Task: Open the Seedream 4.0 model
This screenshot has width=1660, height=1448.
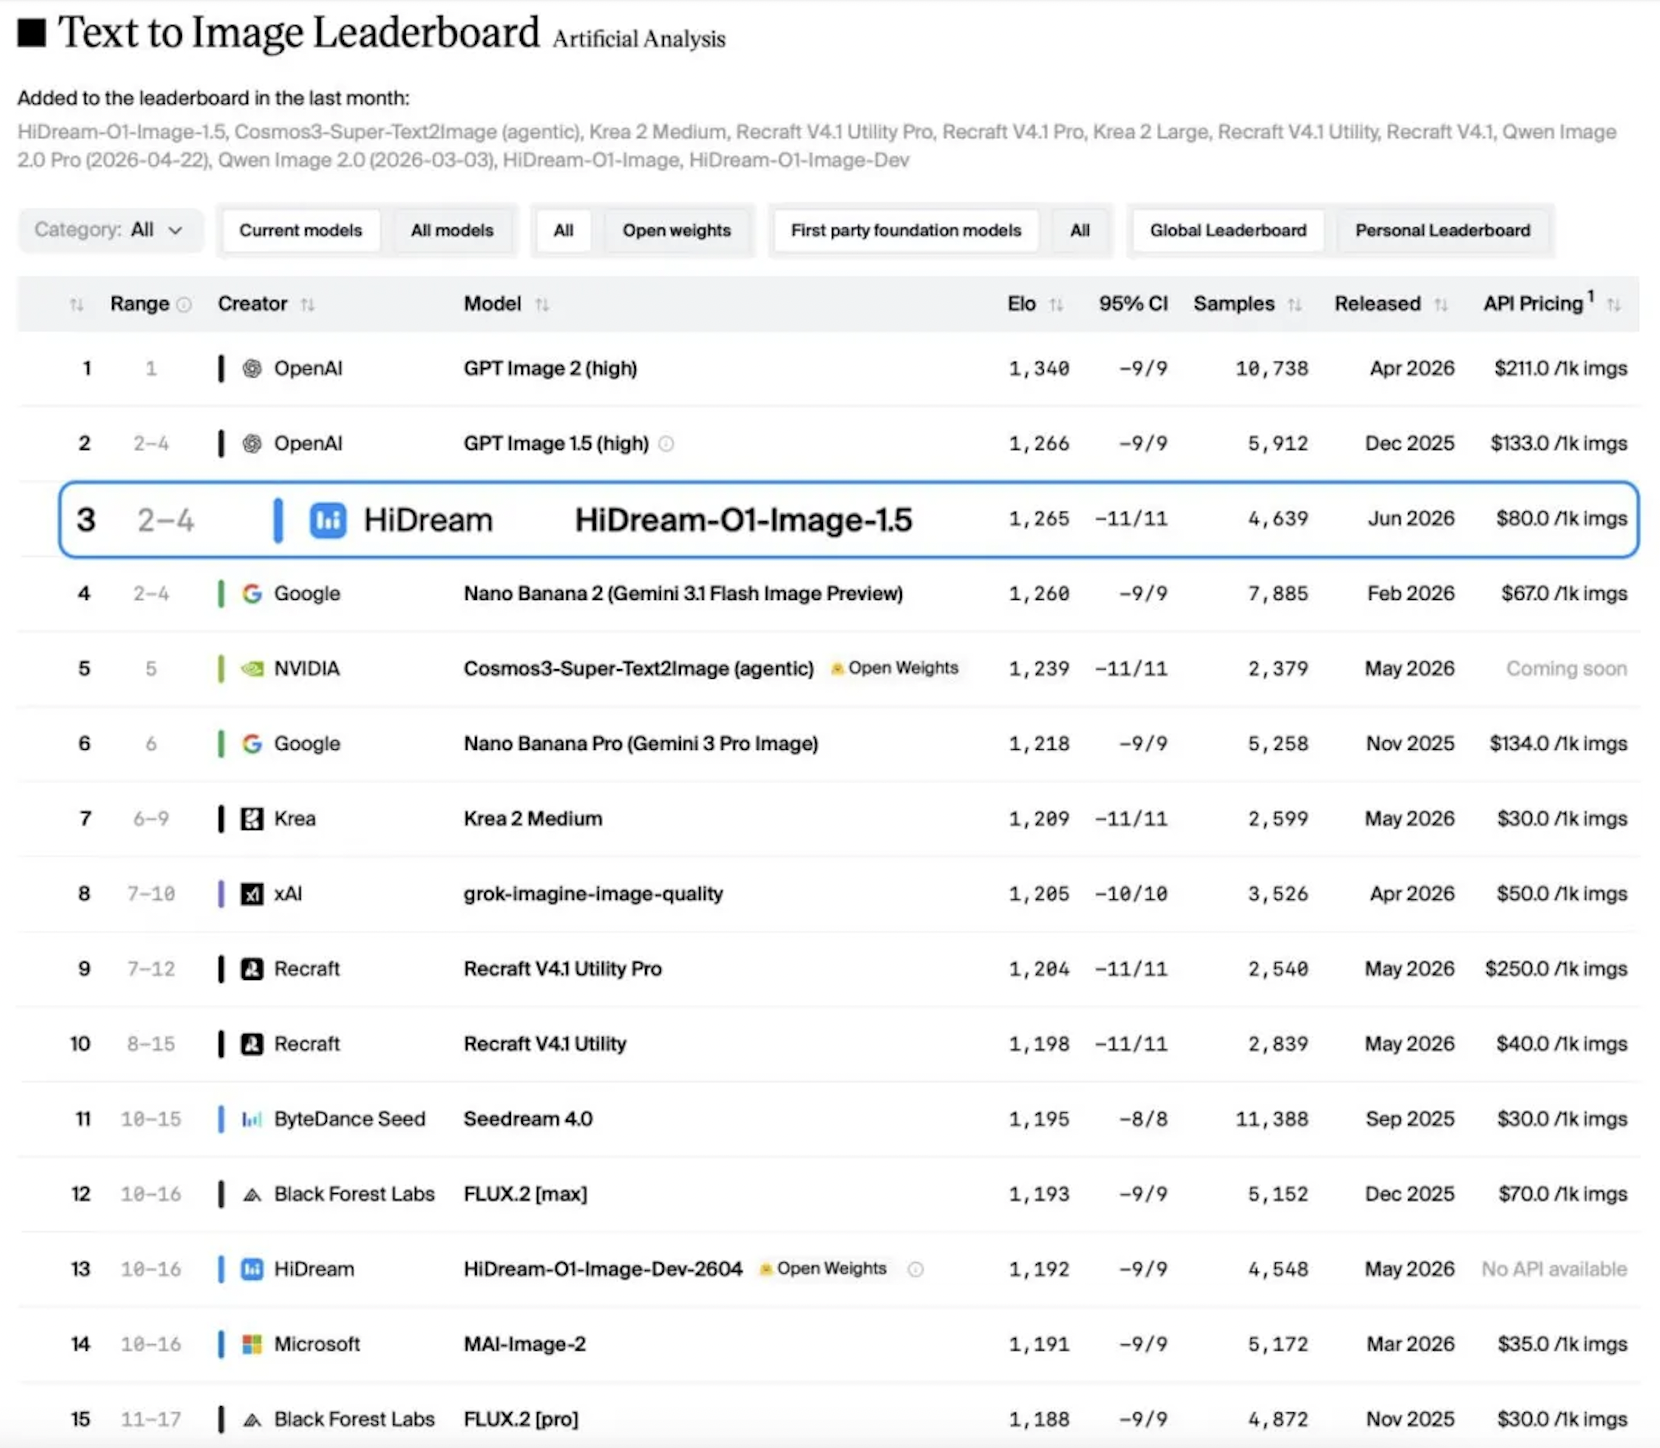Action: [528, 1119]
